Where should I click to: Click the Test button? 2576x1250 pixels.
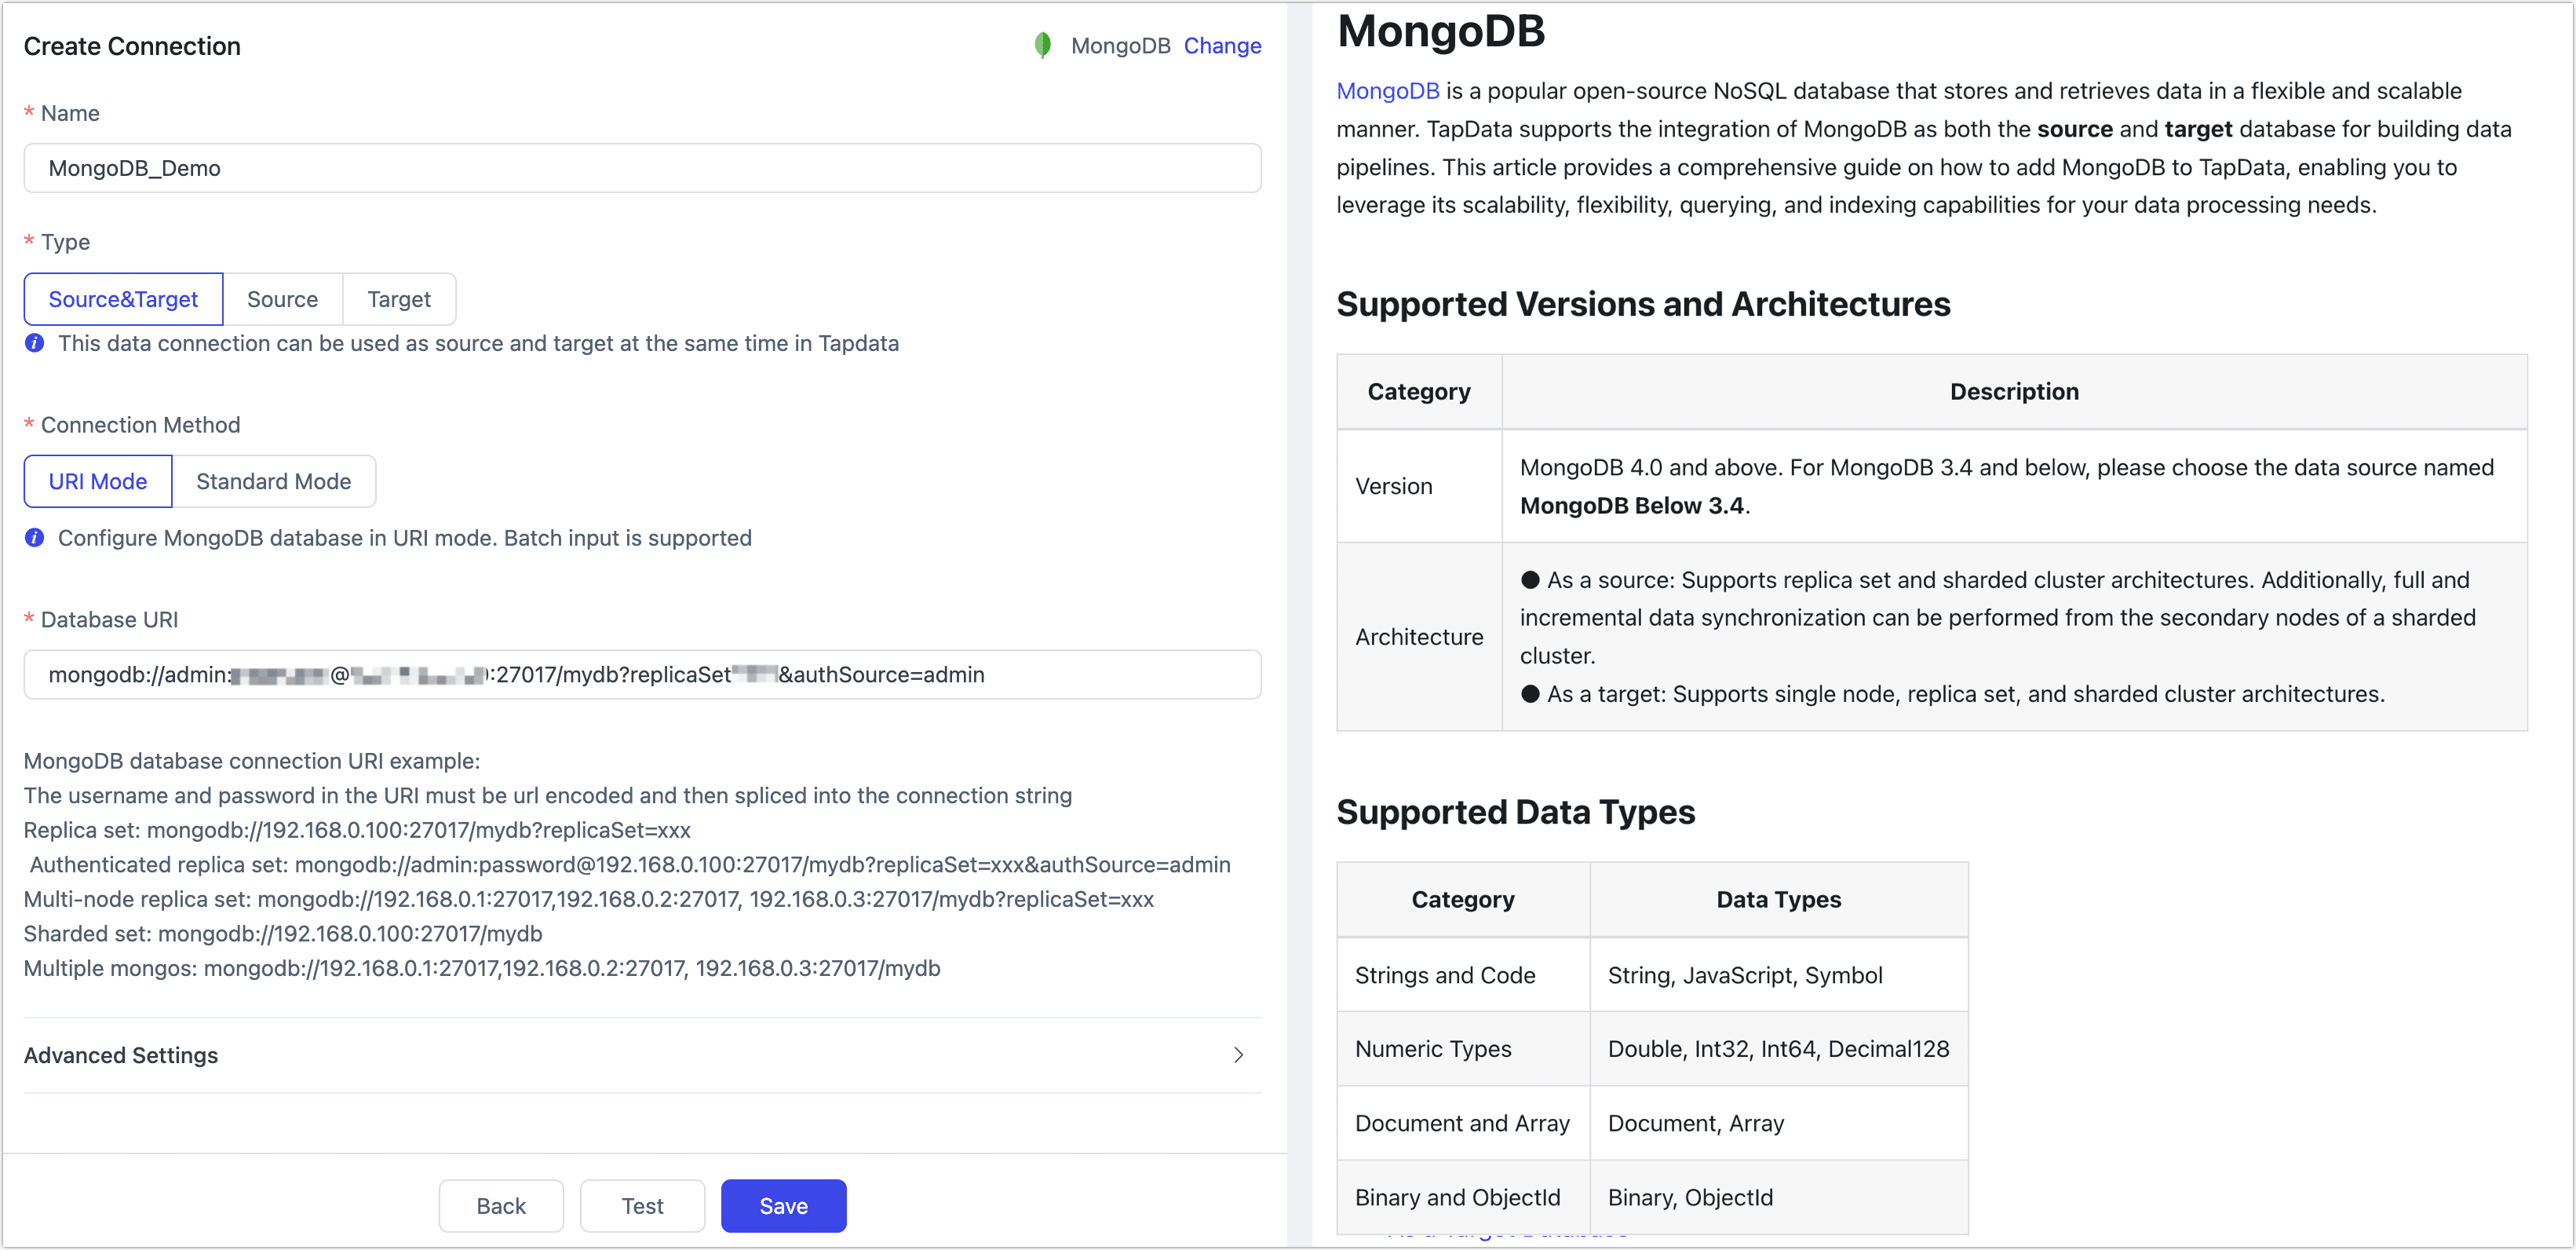coord(642,1206)
